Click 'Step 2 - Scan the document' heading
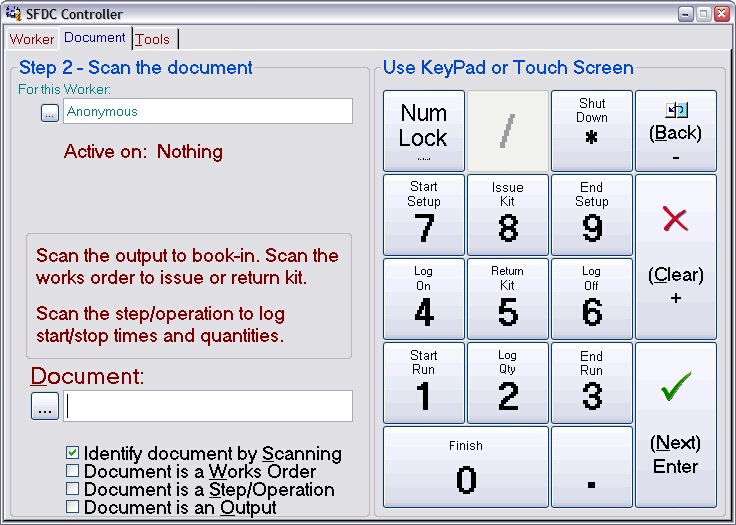 (x=136, y=68)
